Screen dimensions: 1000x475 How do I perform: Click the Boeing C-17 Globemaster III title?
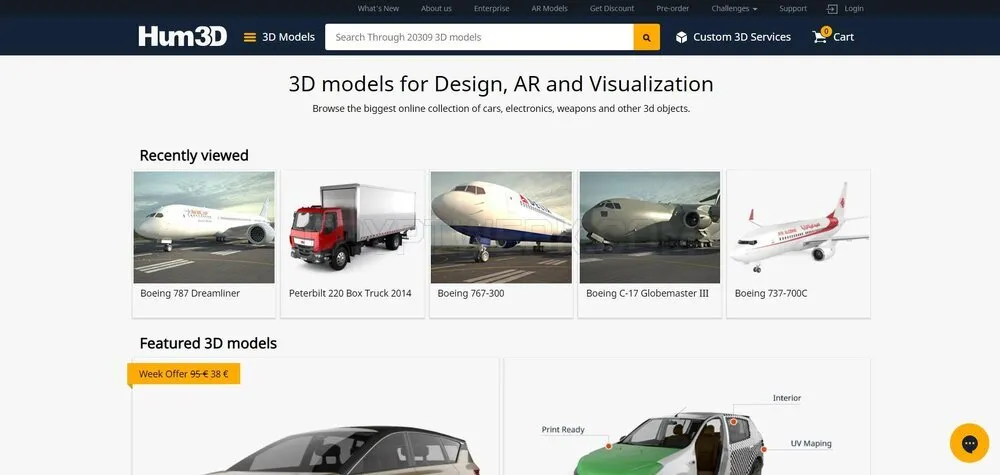(x=647, y=293)
